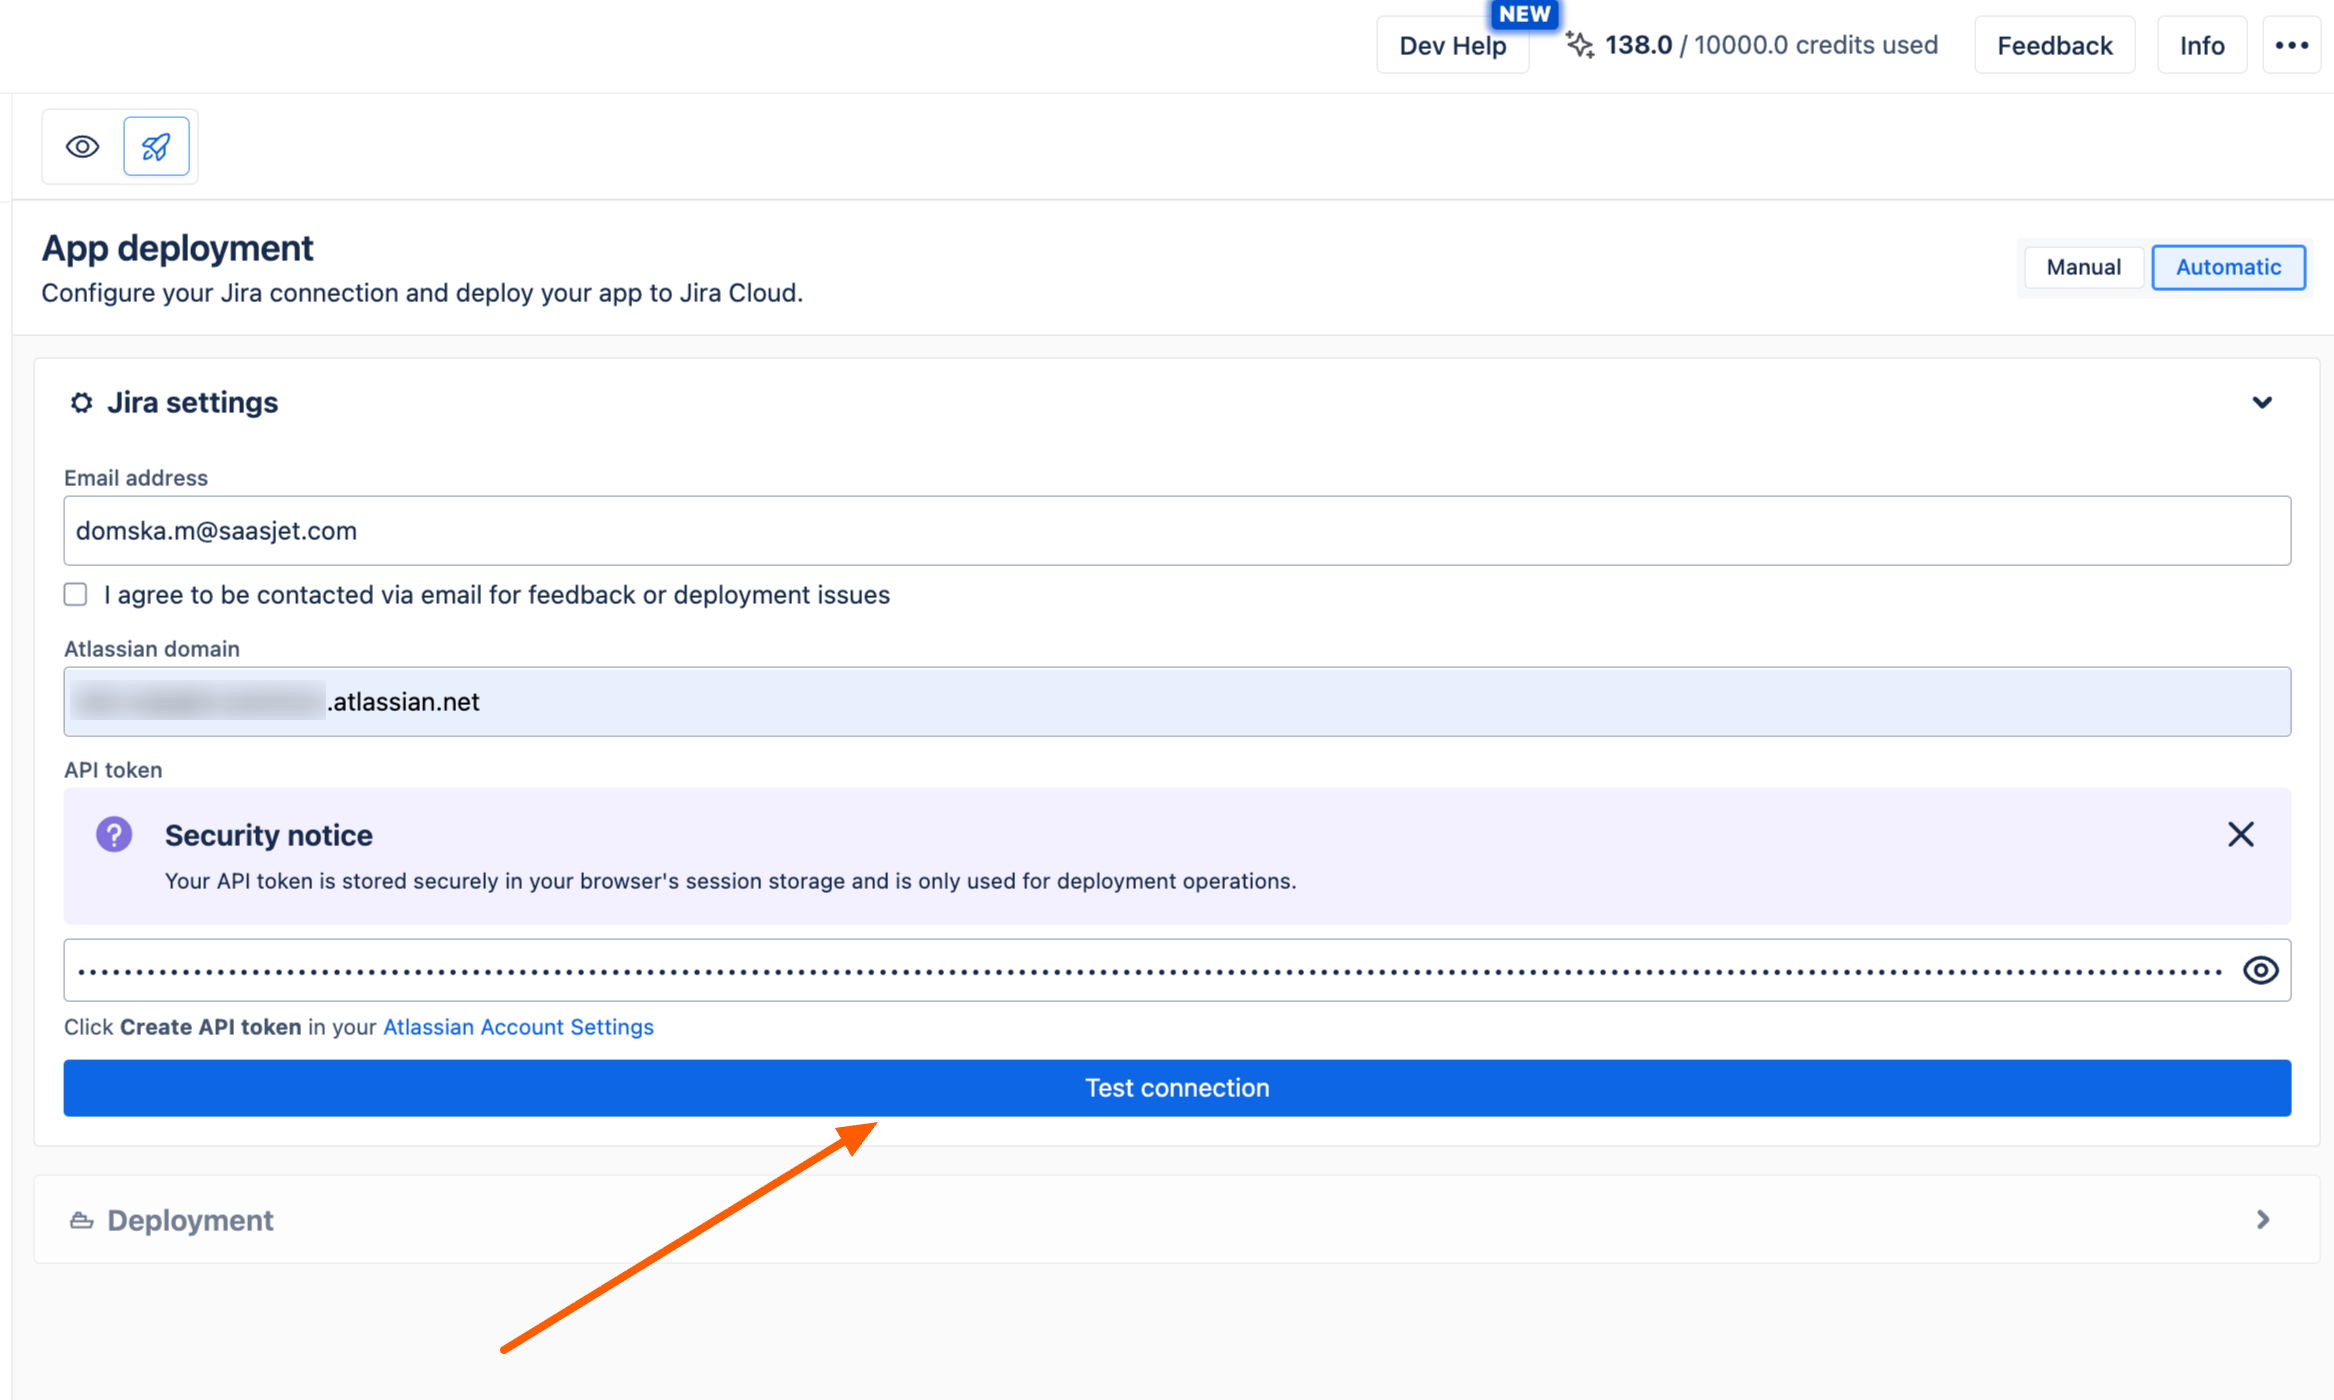Click the credits used counter text
2334x1400 pixels.
[1771, 45]
